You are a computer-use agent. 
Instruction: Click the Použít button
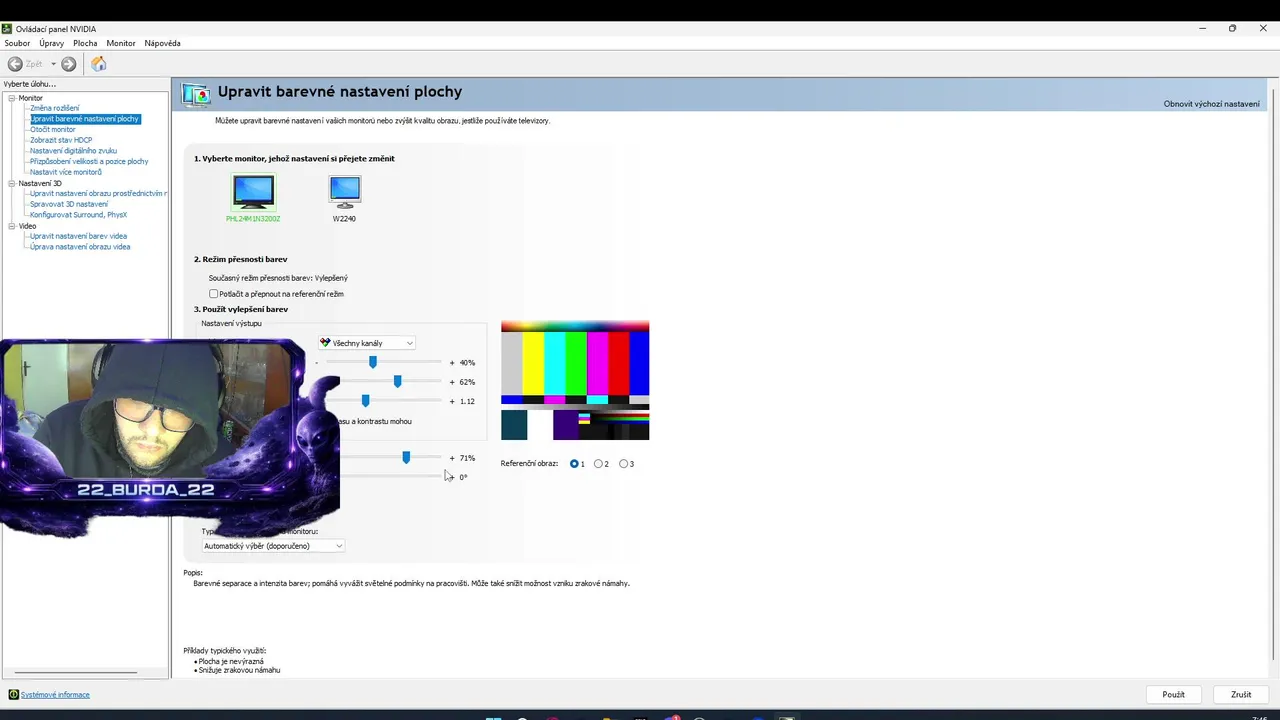coord(1173,694)
